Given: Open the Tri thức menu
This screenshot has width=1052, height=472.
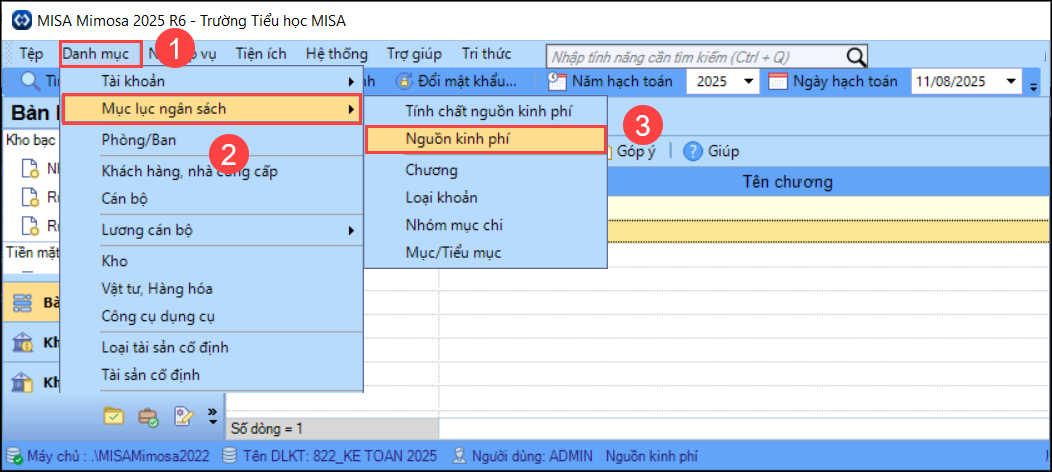Looking at the screenshot, I should click(x=486, y=54).
